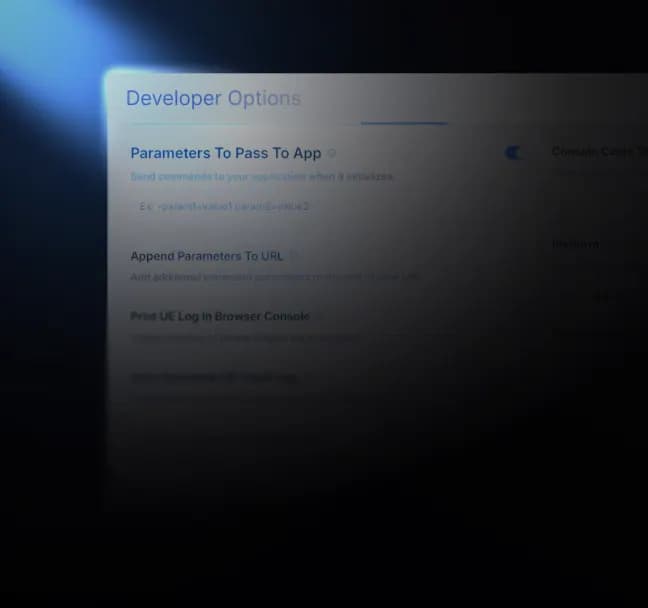Click the underlined active tab indicator
Image resolution: width=648 pixels, height=608 pixels.
[404, 123]
